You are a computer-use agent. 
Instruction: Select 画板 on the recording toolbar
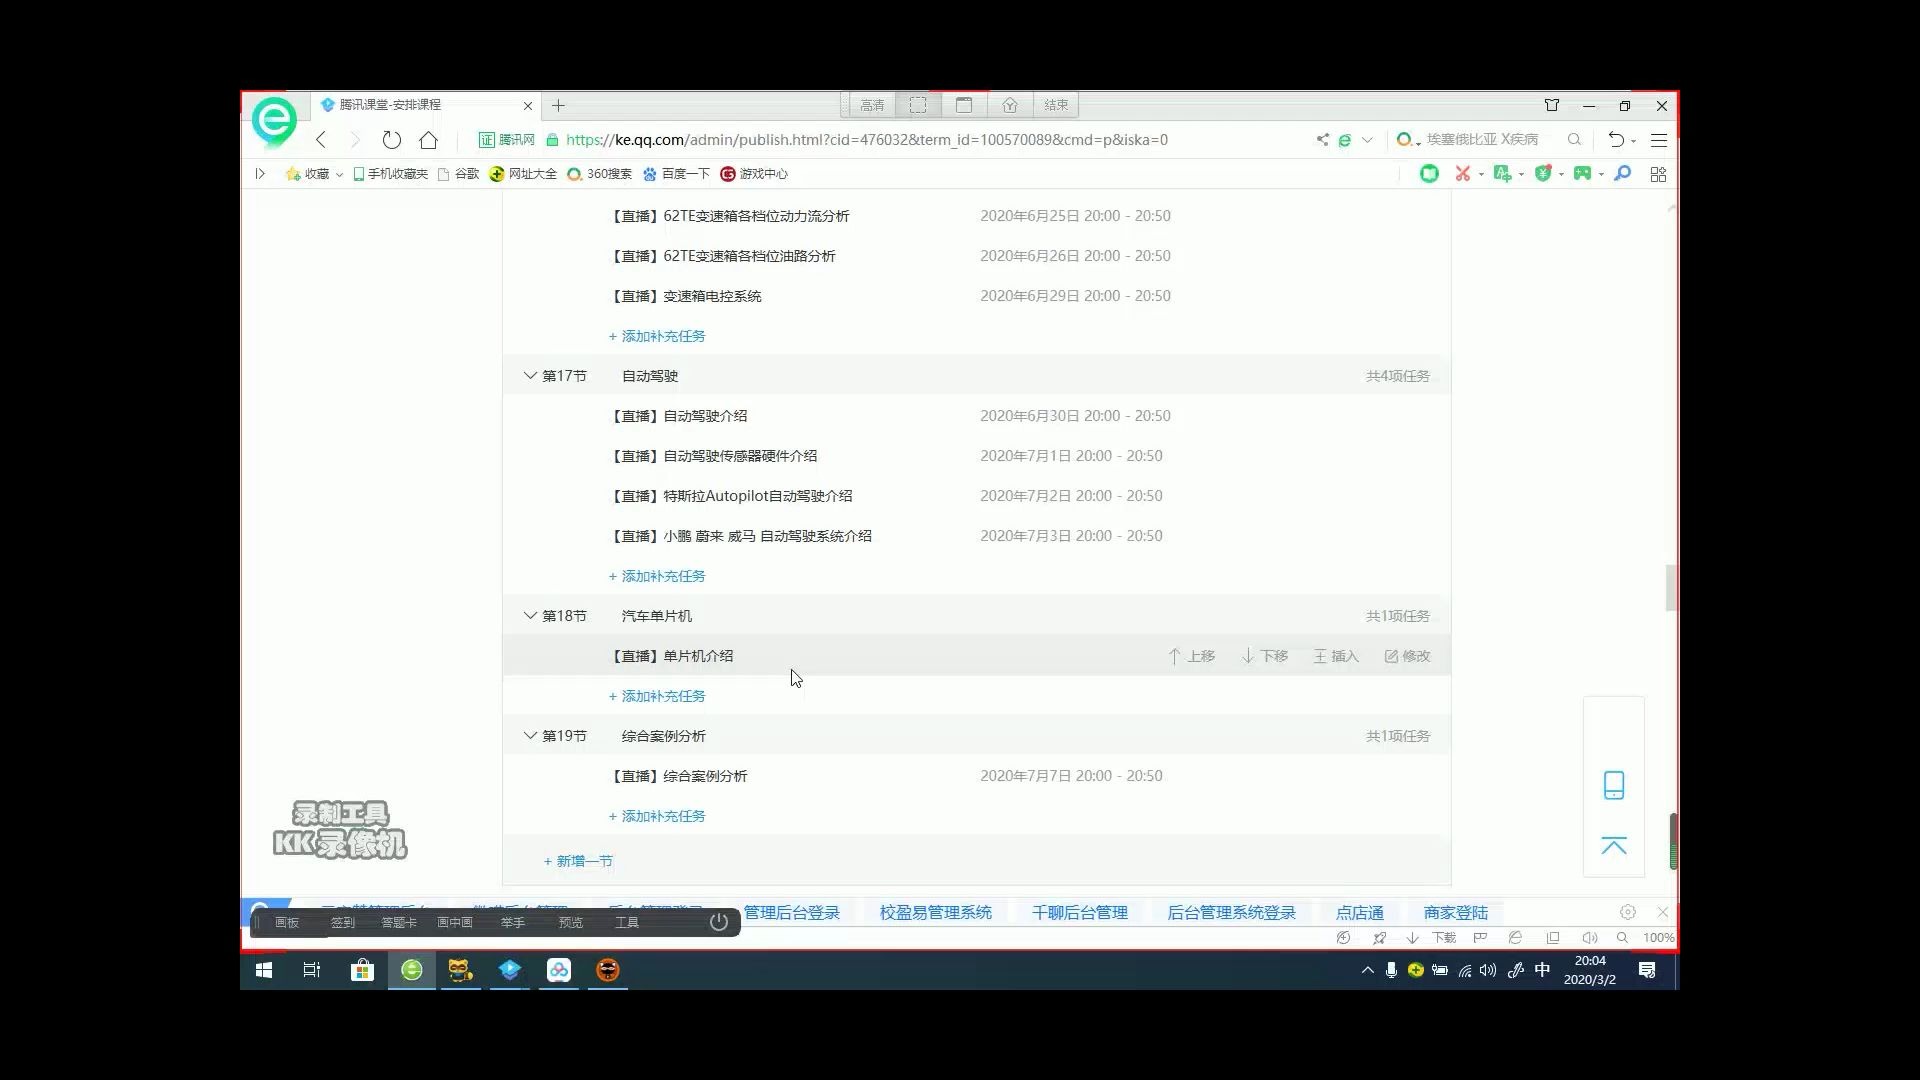click(x=287, y=922)
